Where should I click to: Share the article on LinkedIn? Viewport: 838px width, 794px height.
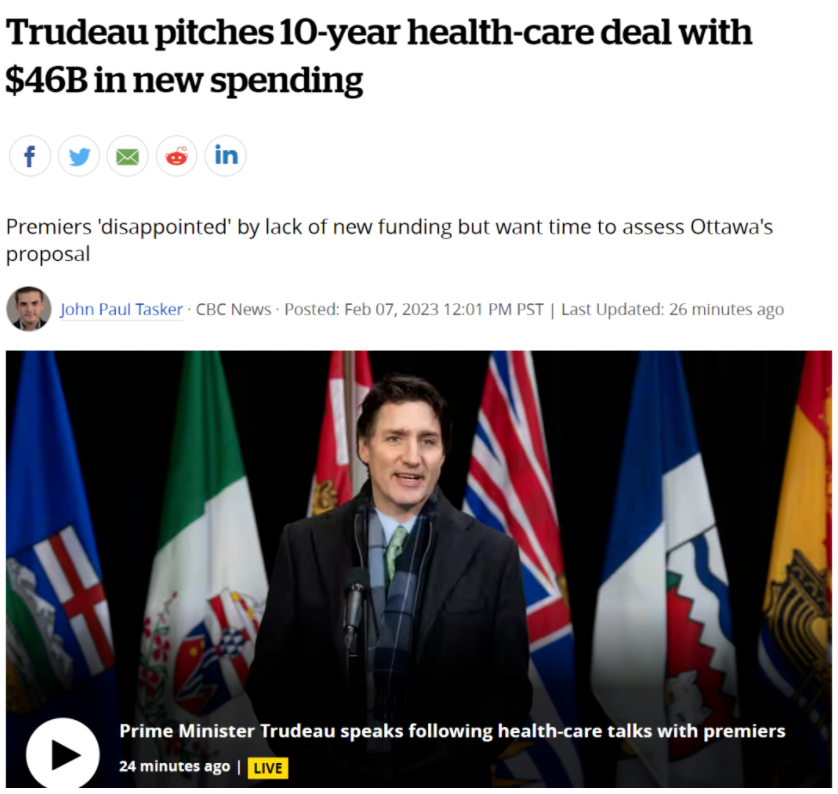[x=226, y=156]
